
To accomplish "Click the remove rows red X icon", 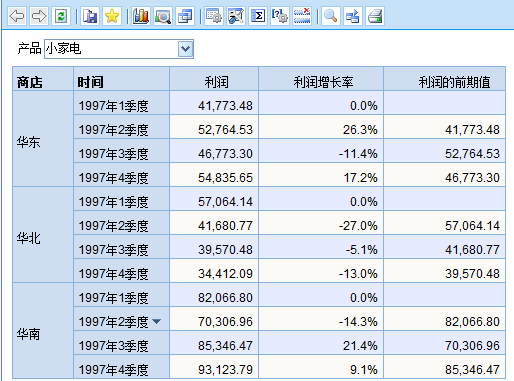I will (302, 16).
